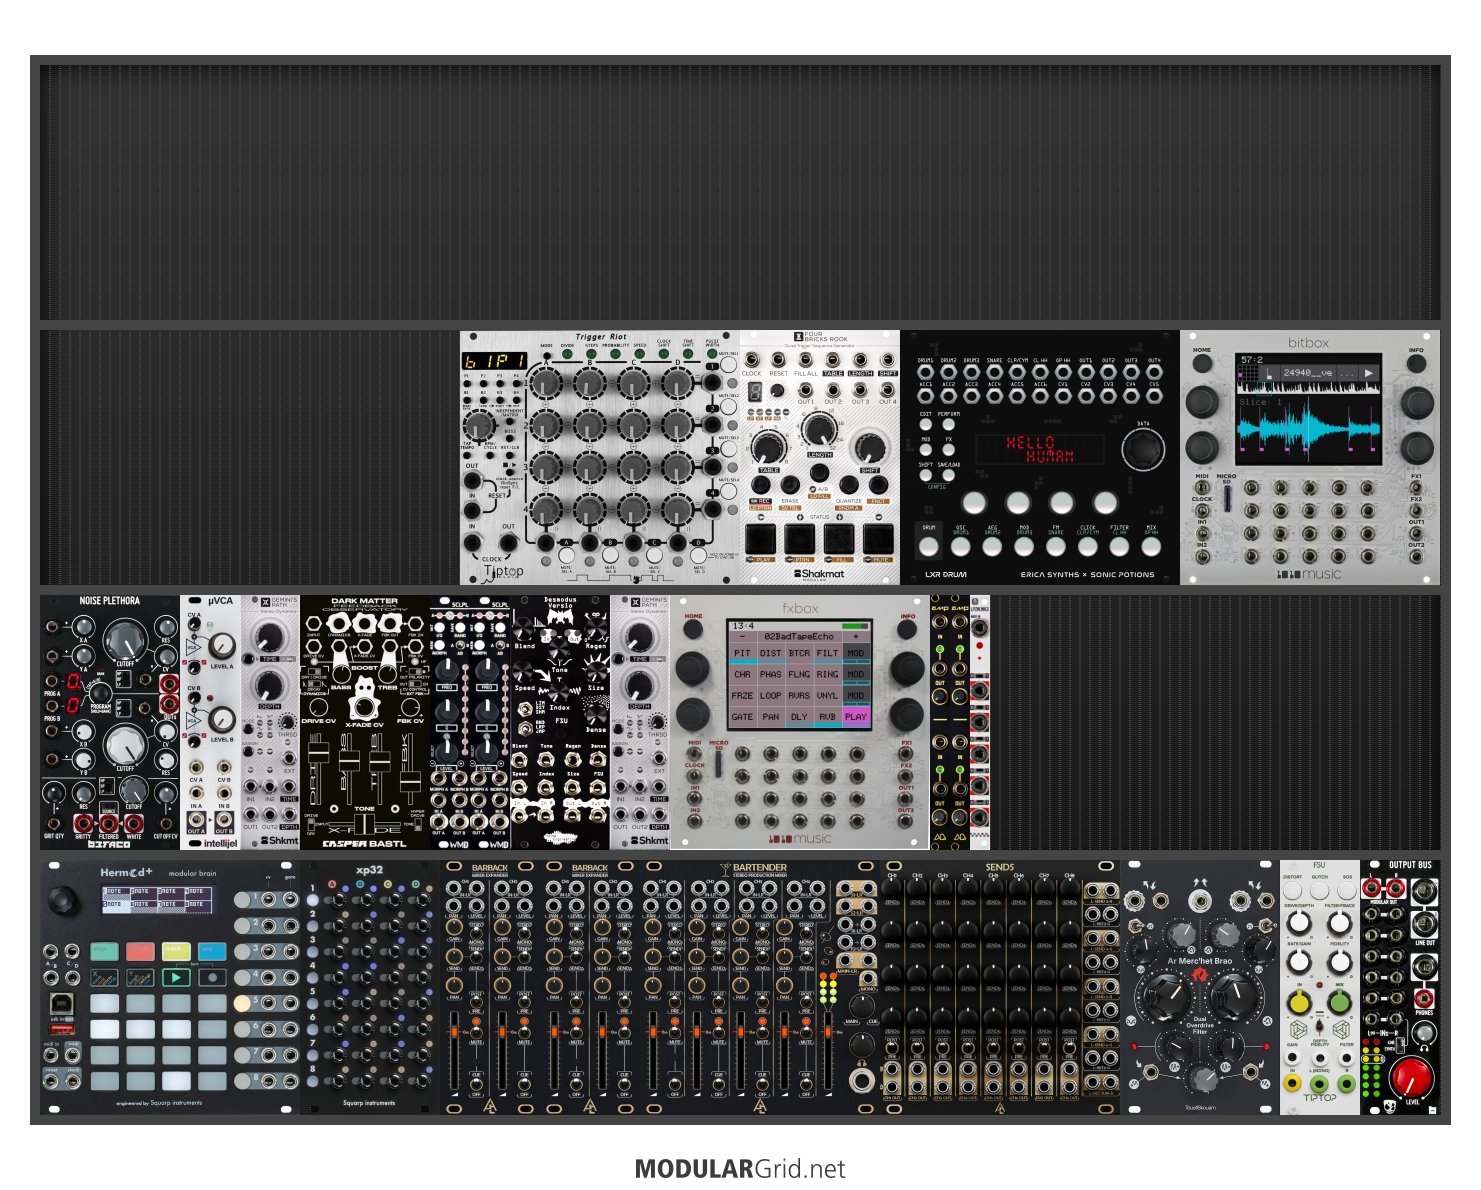Select the DLY delay cell on fxbox

(799, 716)
